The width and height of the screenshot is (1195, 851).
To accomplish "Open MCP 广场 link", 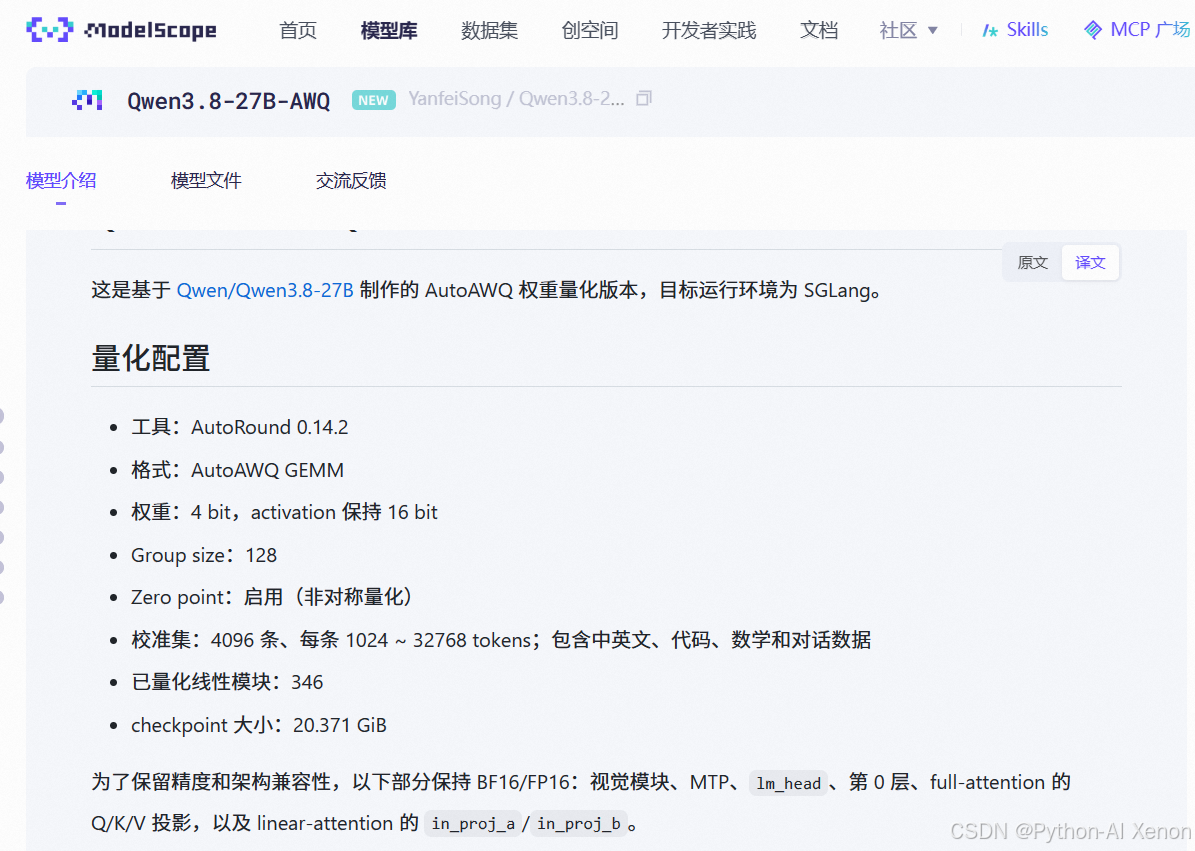I will [x=1149, y=30].
